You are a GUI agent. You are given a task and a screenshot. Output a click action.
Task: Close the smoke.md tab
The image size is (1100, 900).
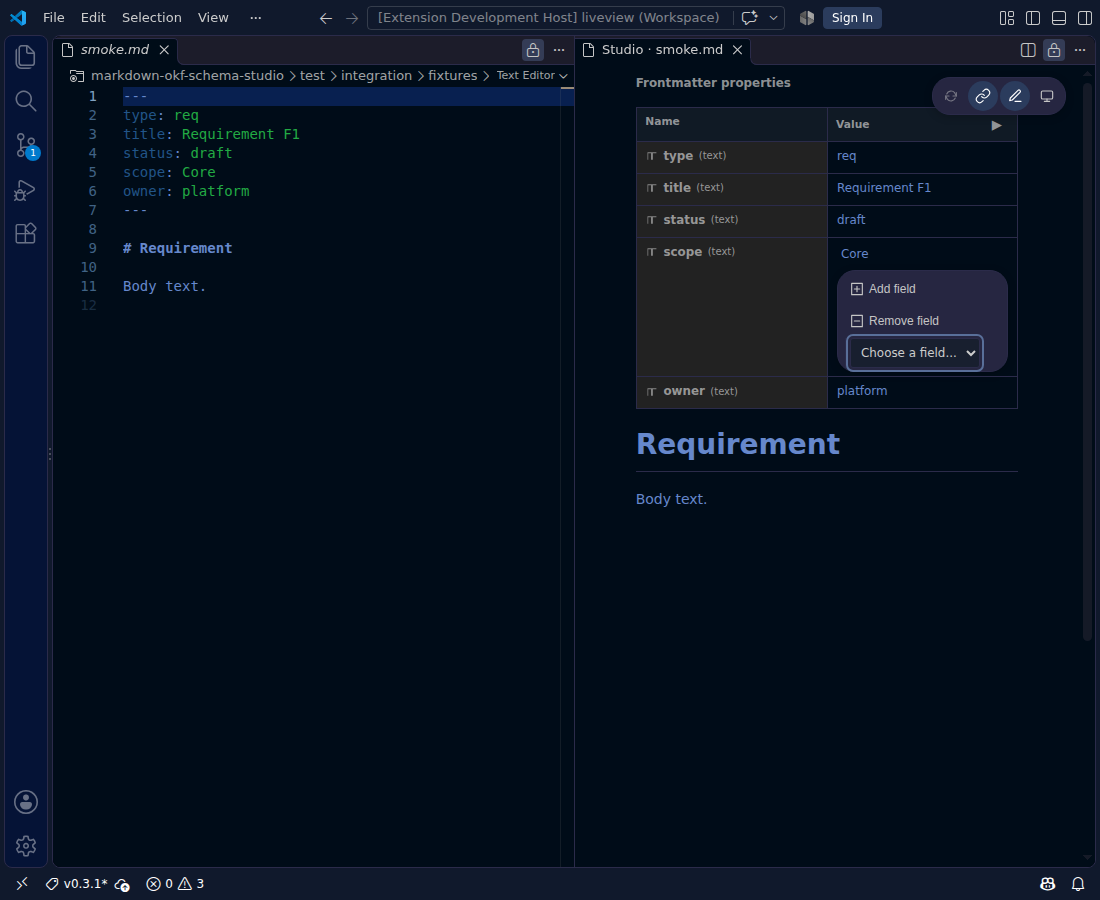pos(164,50)
